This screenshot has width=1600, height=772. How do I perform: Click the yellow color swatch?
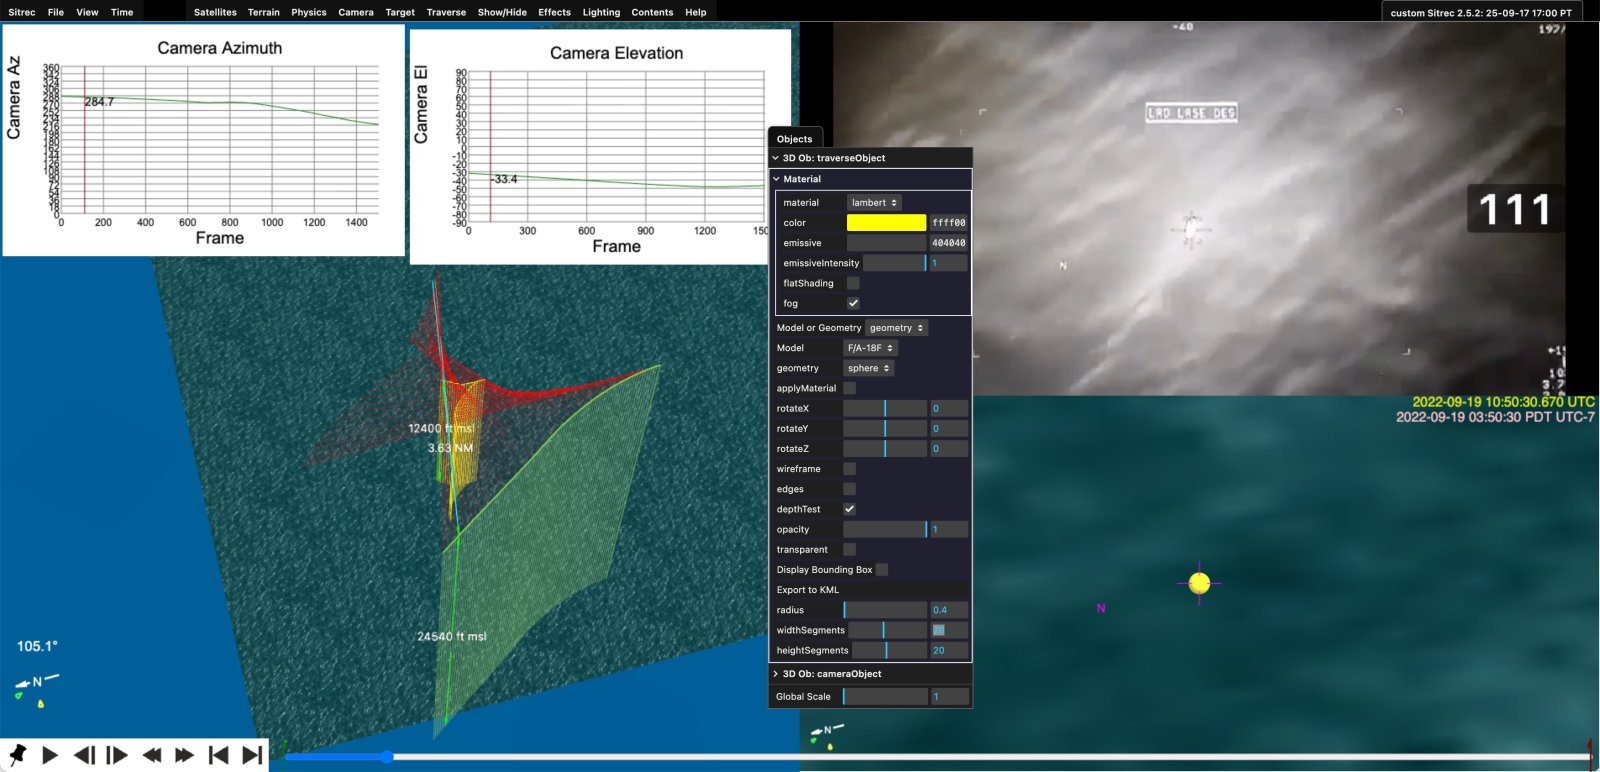[886, 223]
